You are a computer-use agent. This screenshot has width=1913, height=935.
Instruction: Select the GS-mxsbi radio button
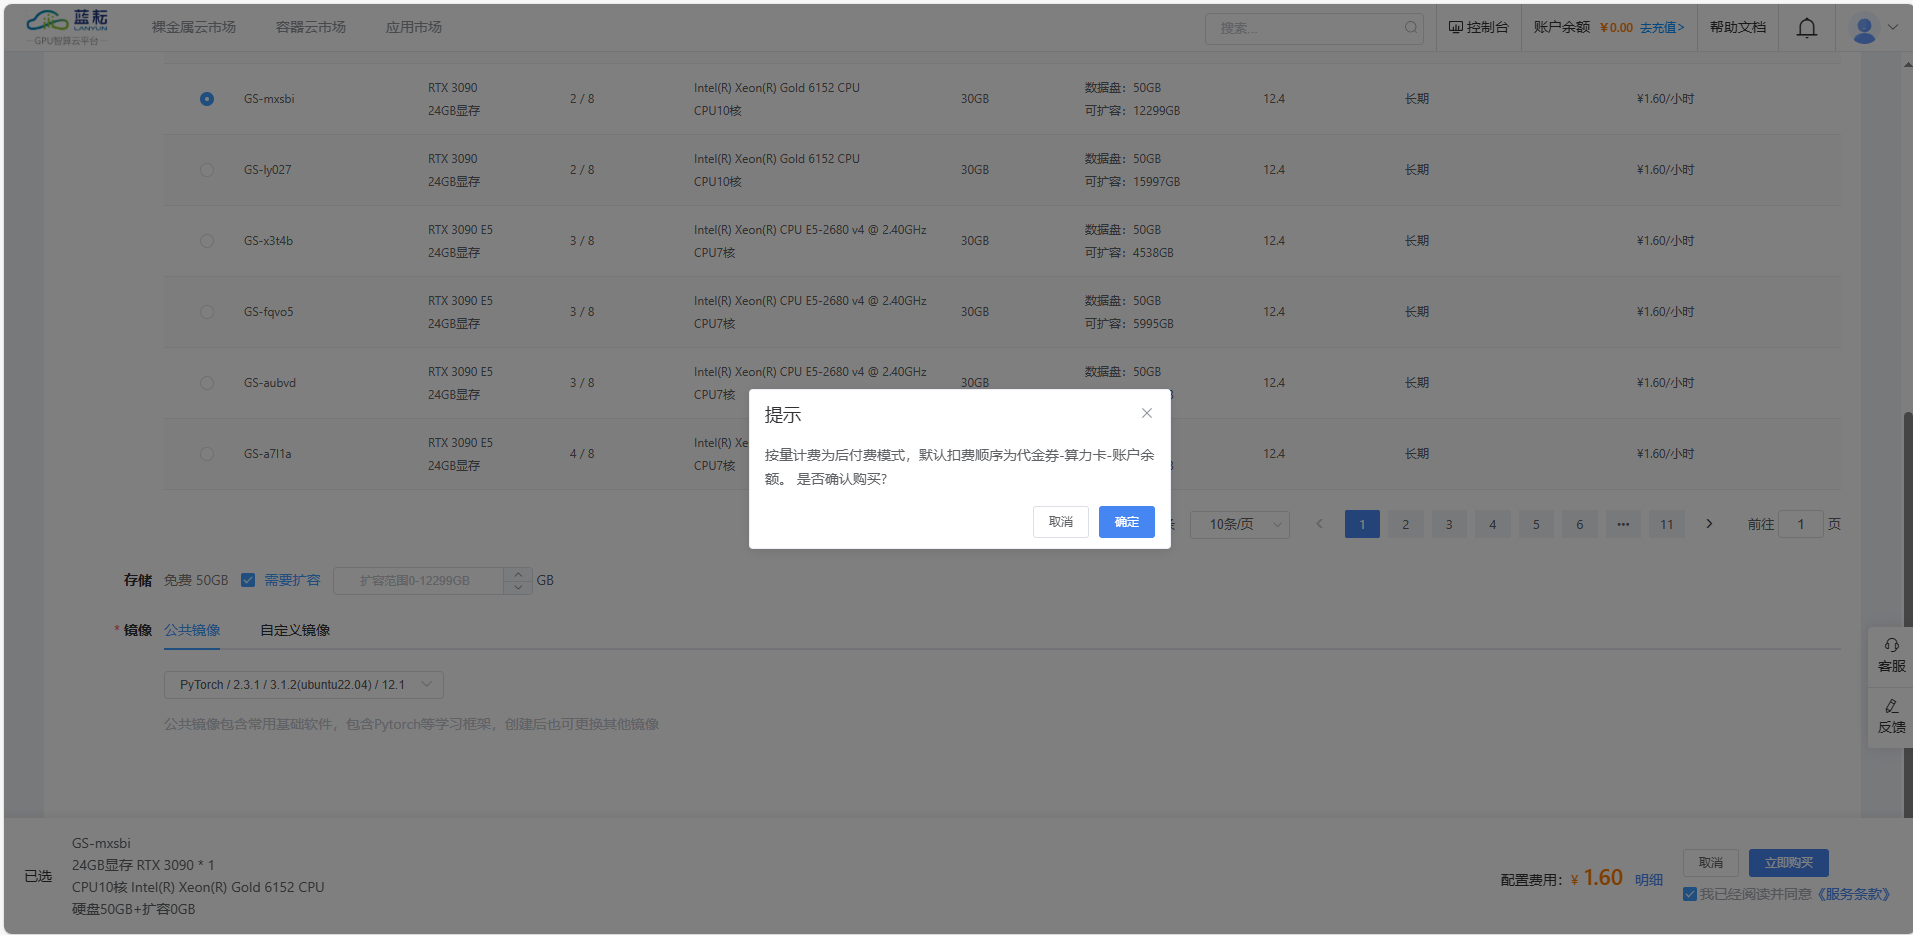point(207,99)
